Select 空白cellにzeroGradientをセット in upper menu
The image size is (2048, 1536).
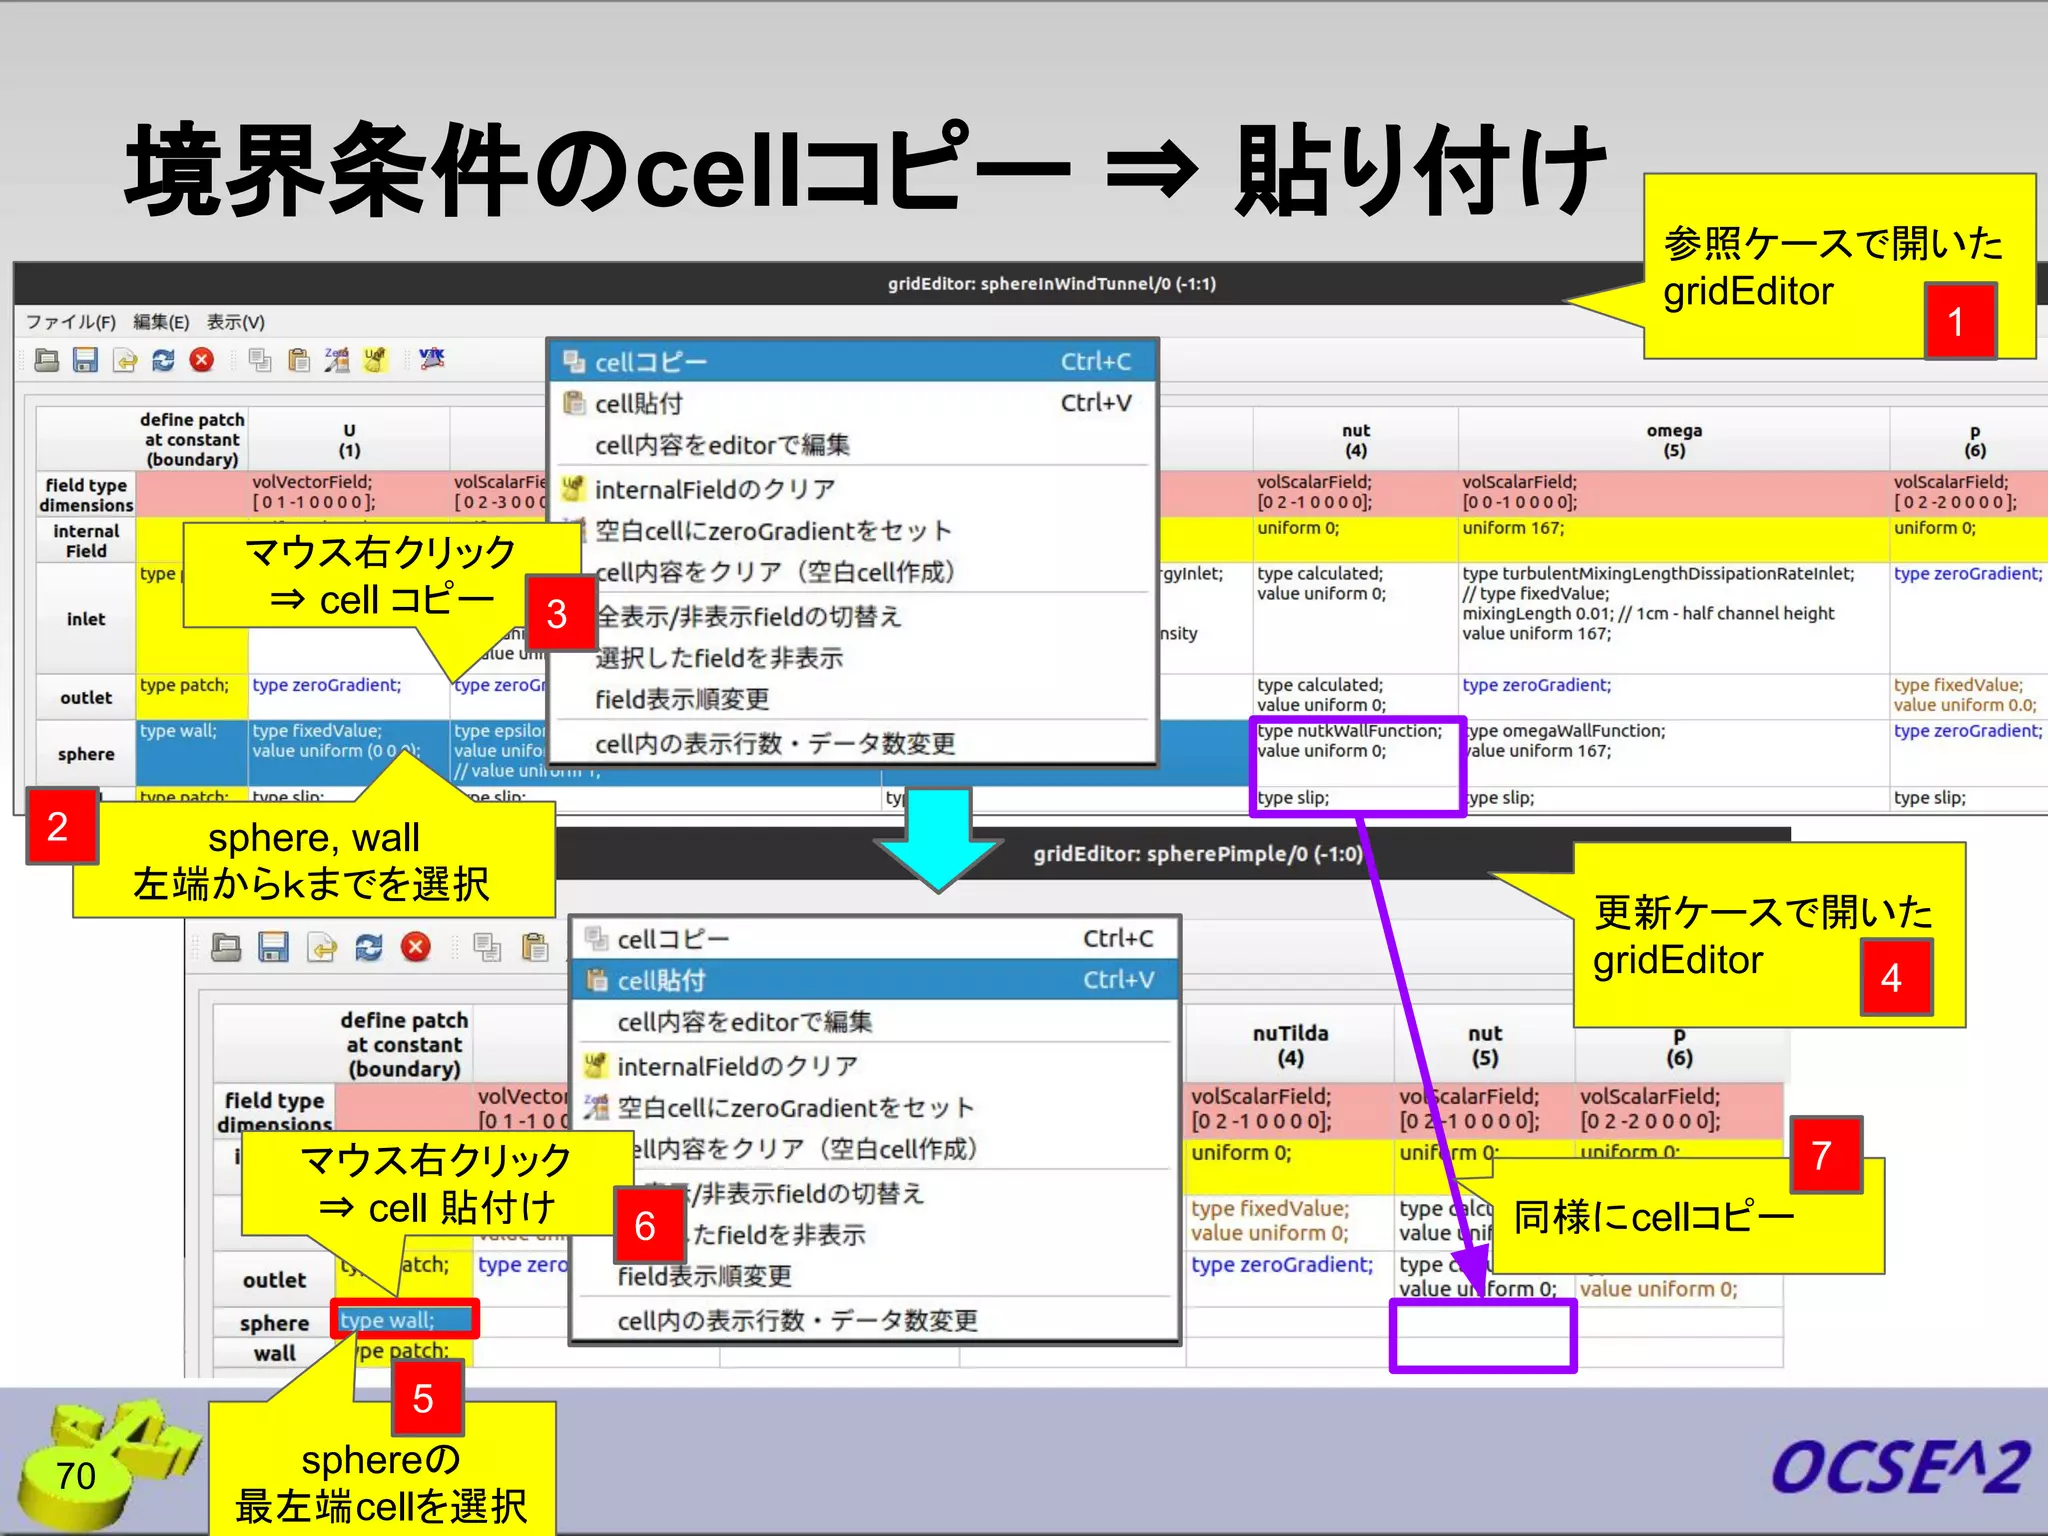(x=852, y=531)
